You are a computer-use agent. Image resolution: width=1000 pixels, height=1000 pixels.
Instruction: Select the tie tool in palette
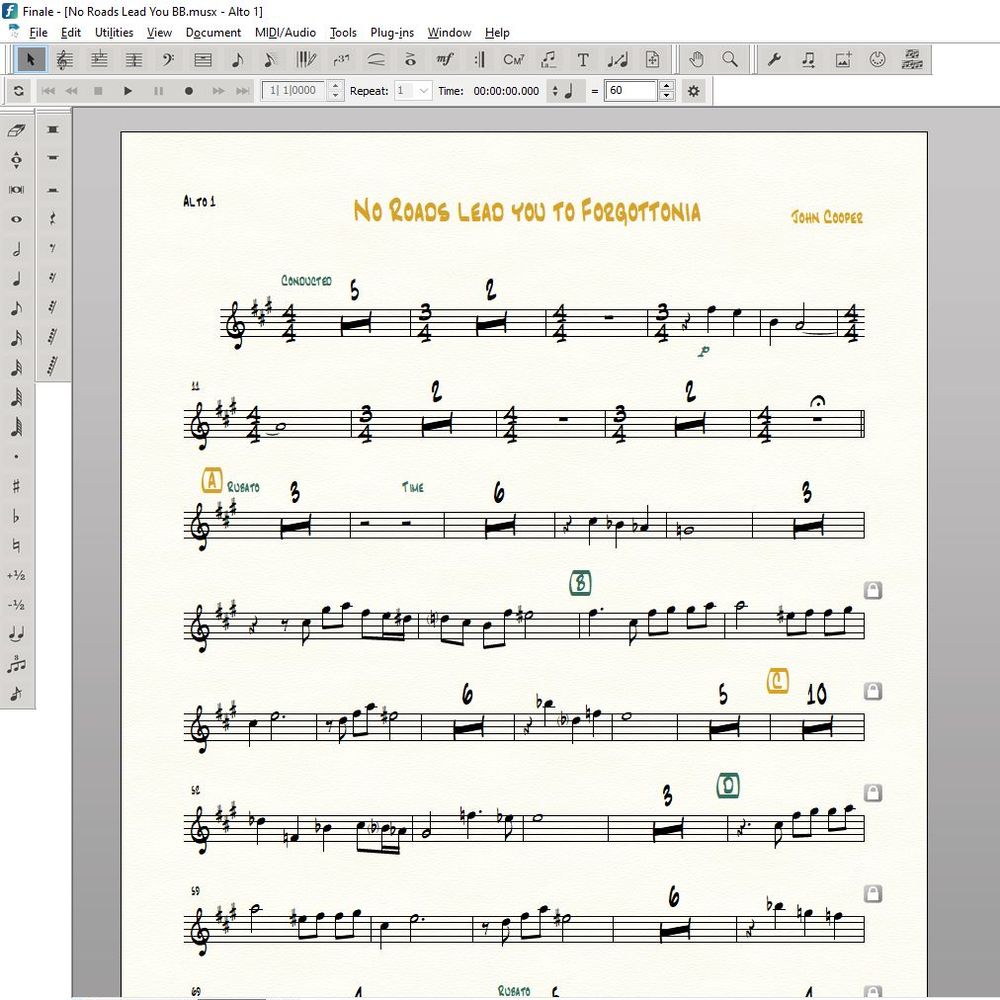[17, 635]
